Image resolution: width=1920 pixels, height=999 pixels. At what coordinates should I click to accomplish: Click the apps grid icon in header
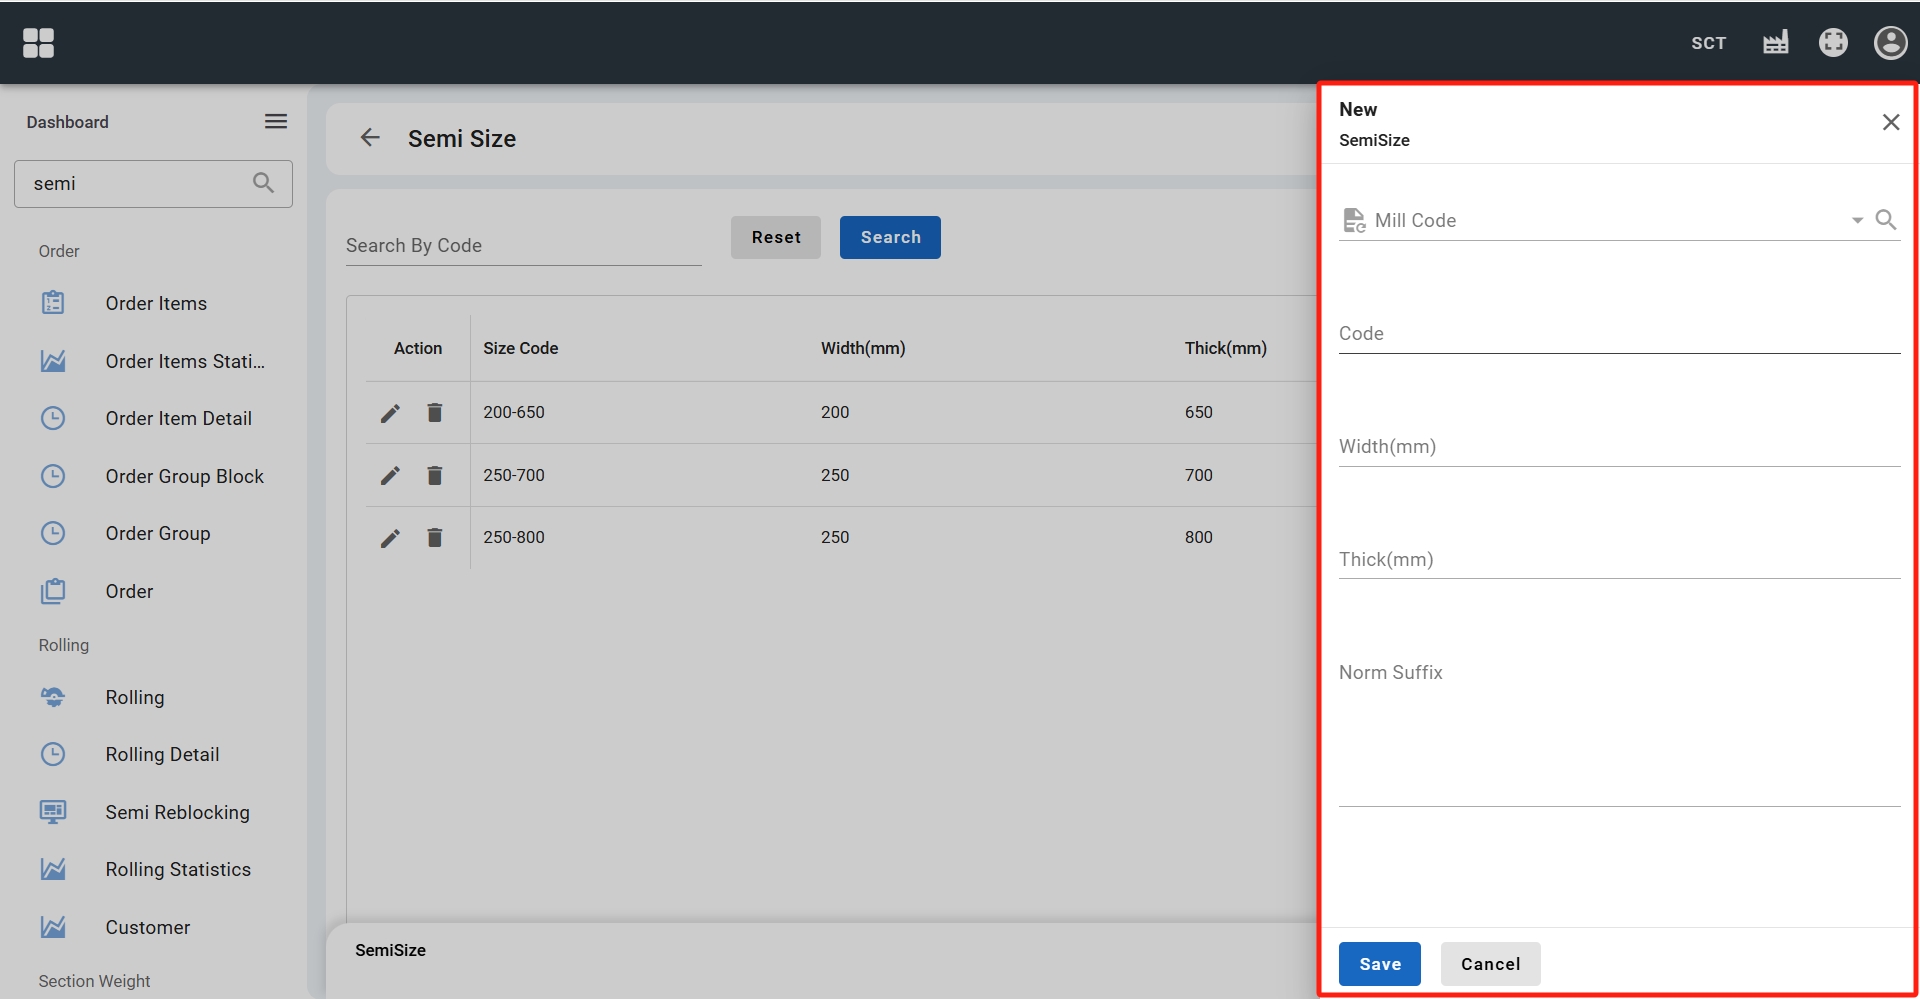click(x=38, y=43)
